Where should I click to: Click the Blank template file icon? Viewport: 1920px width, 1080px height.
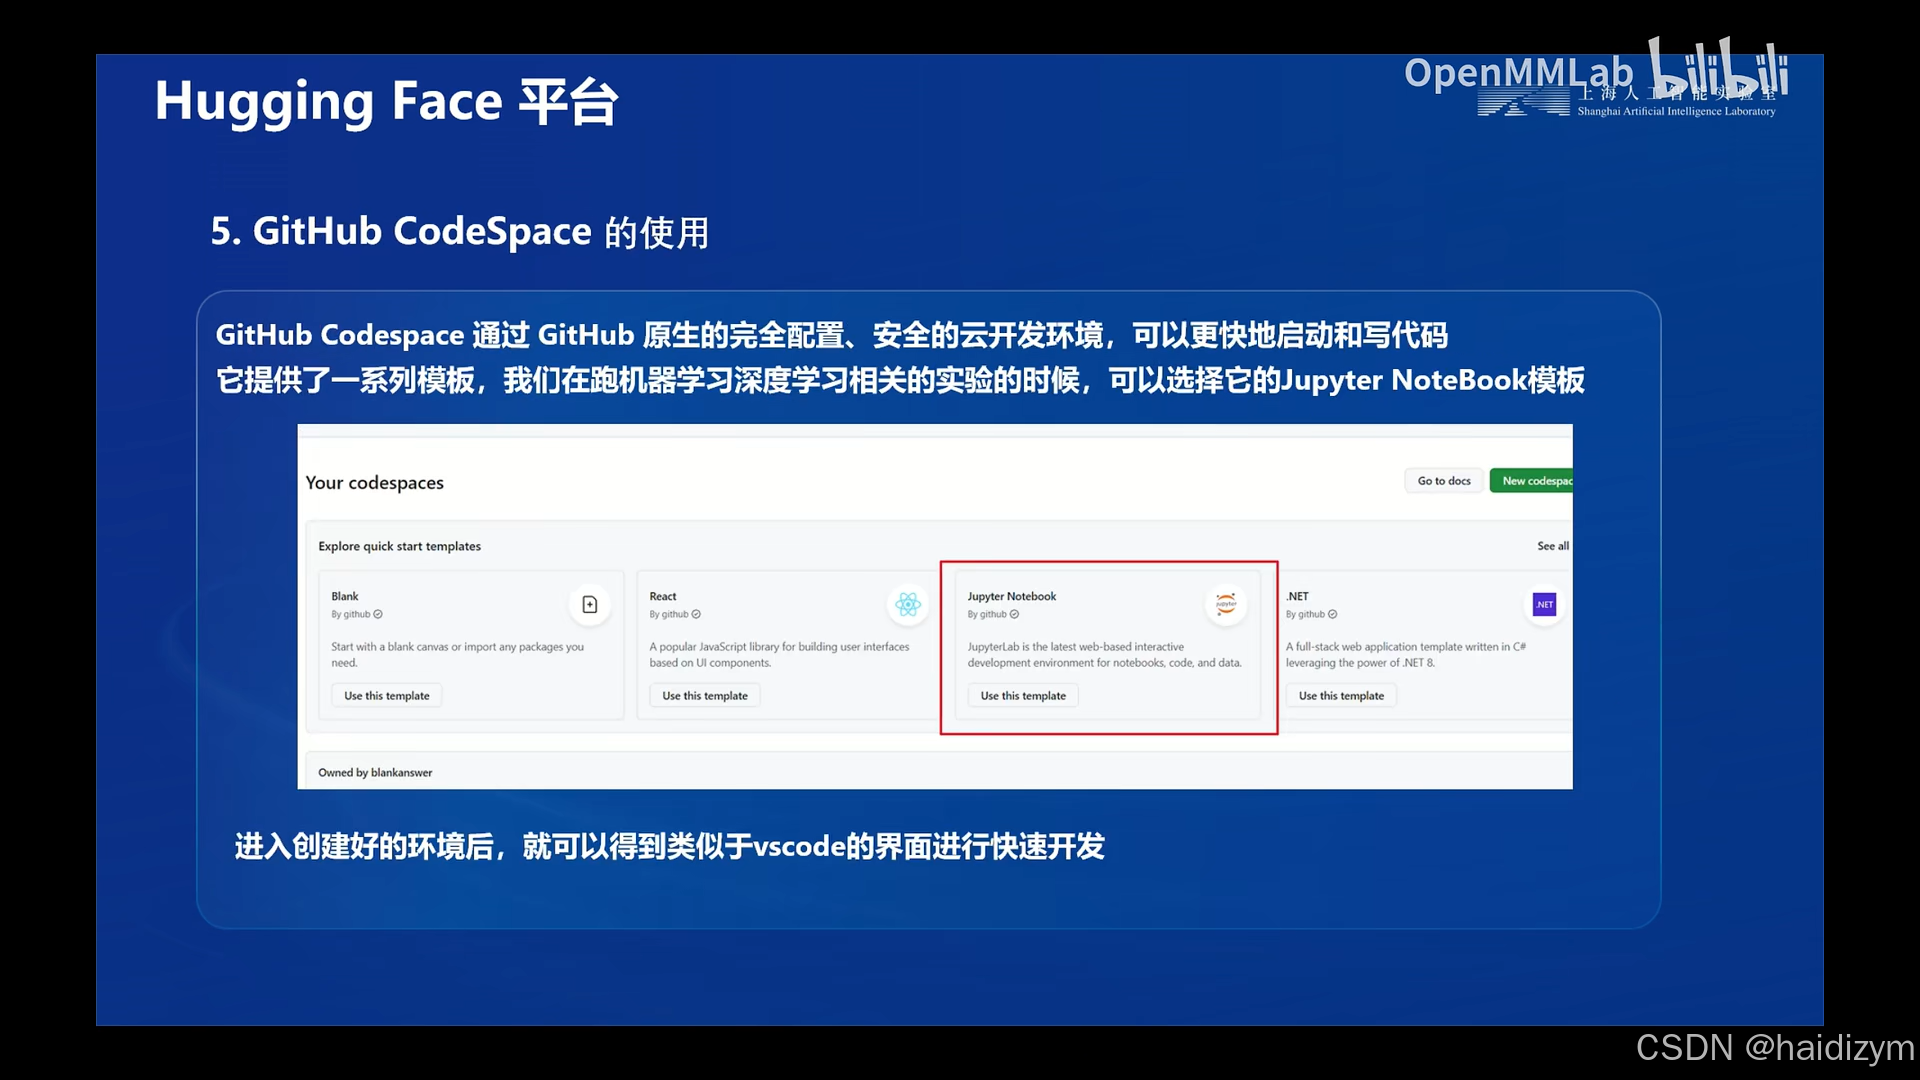590,605
